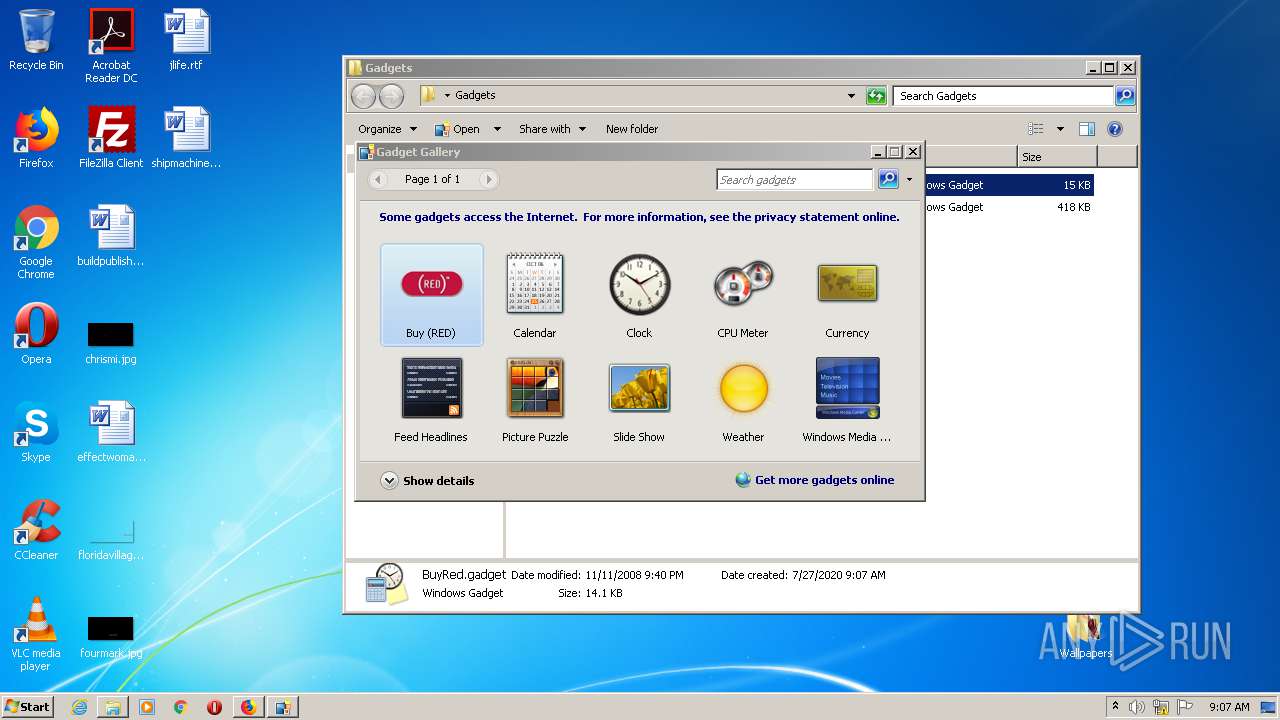Open buildpublish document on desktop

[x=111, y=236]
